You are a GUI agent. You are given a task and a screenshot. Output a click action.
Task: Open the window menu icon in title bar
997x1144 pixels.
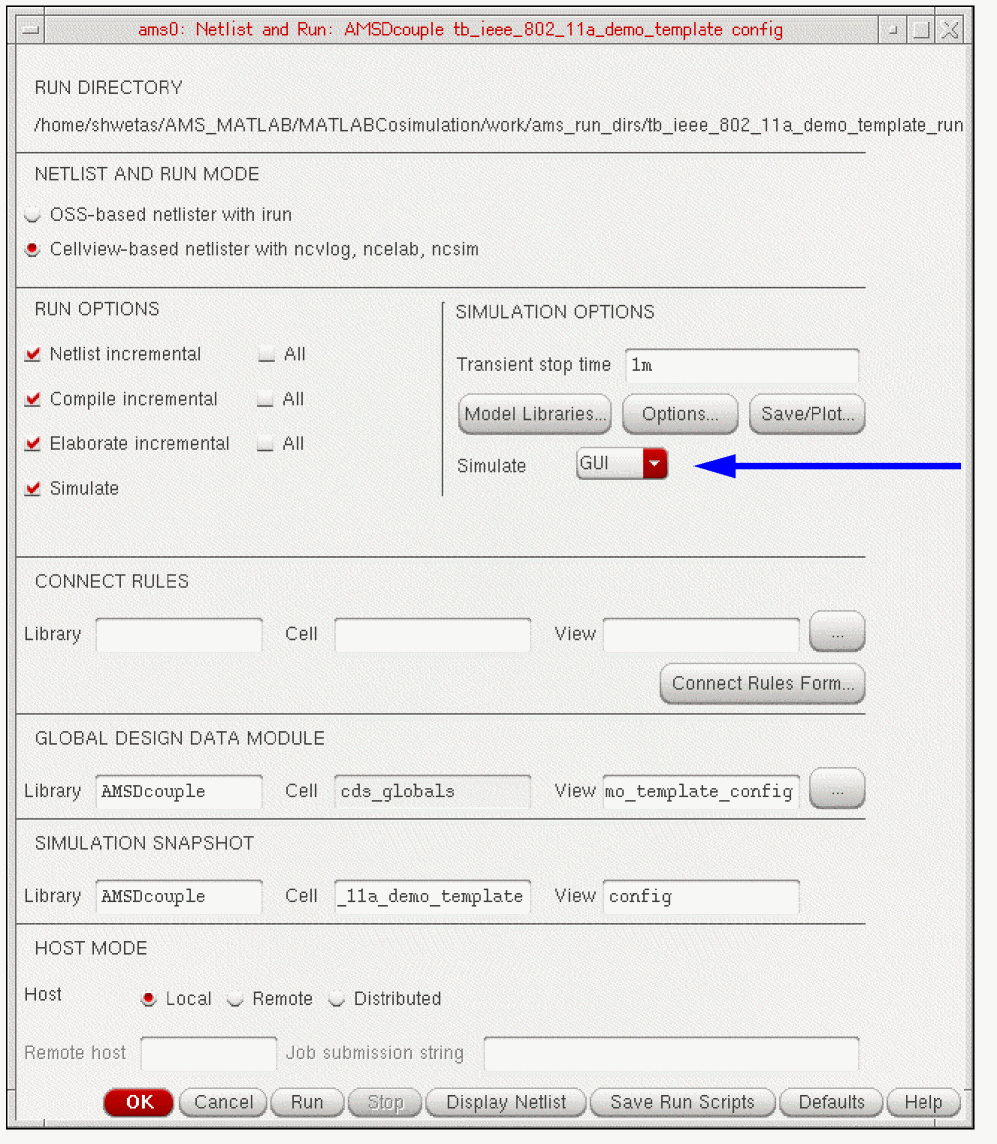click(x=31, y=30)
